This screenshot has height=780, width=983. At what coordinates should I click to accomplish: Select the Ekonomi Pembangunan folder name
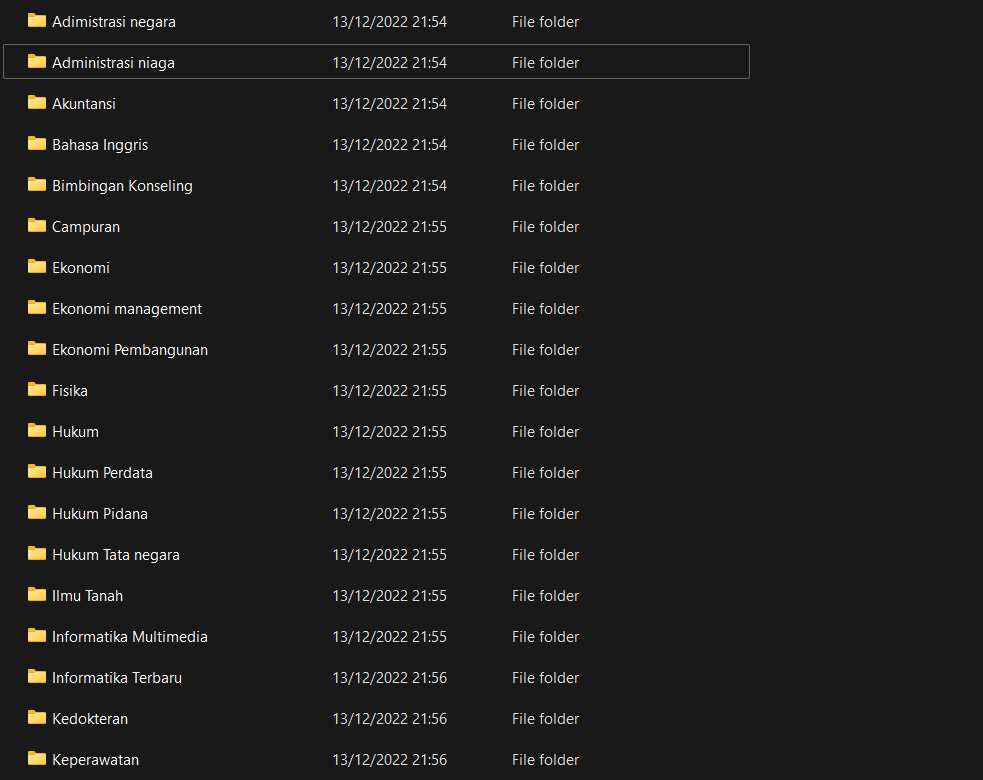click(x=130, y=350)
